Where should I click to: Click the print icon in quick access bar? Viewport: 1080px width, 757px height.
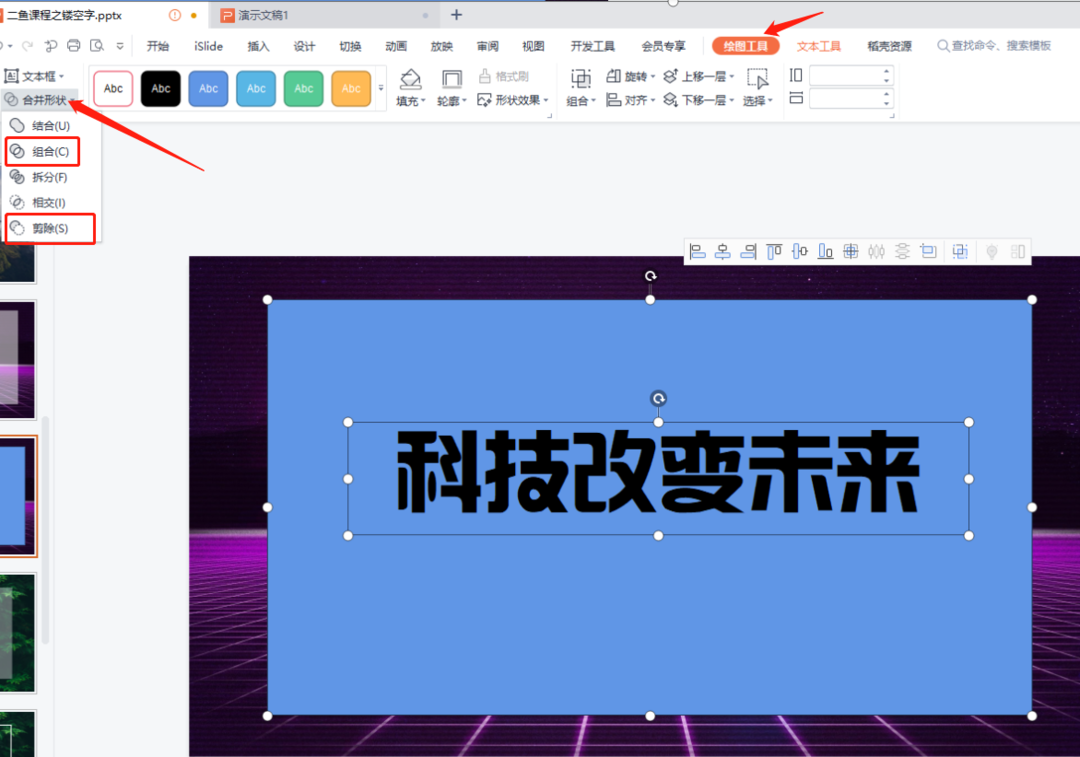tap(73, 46)
